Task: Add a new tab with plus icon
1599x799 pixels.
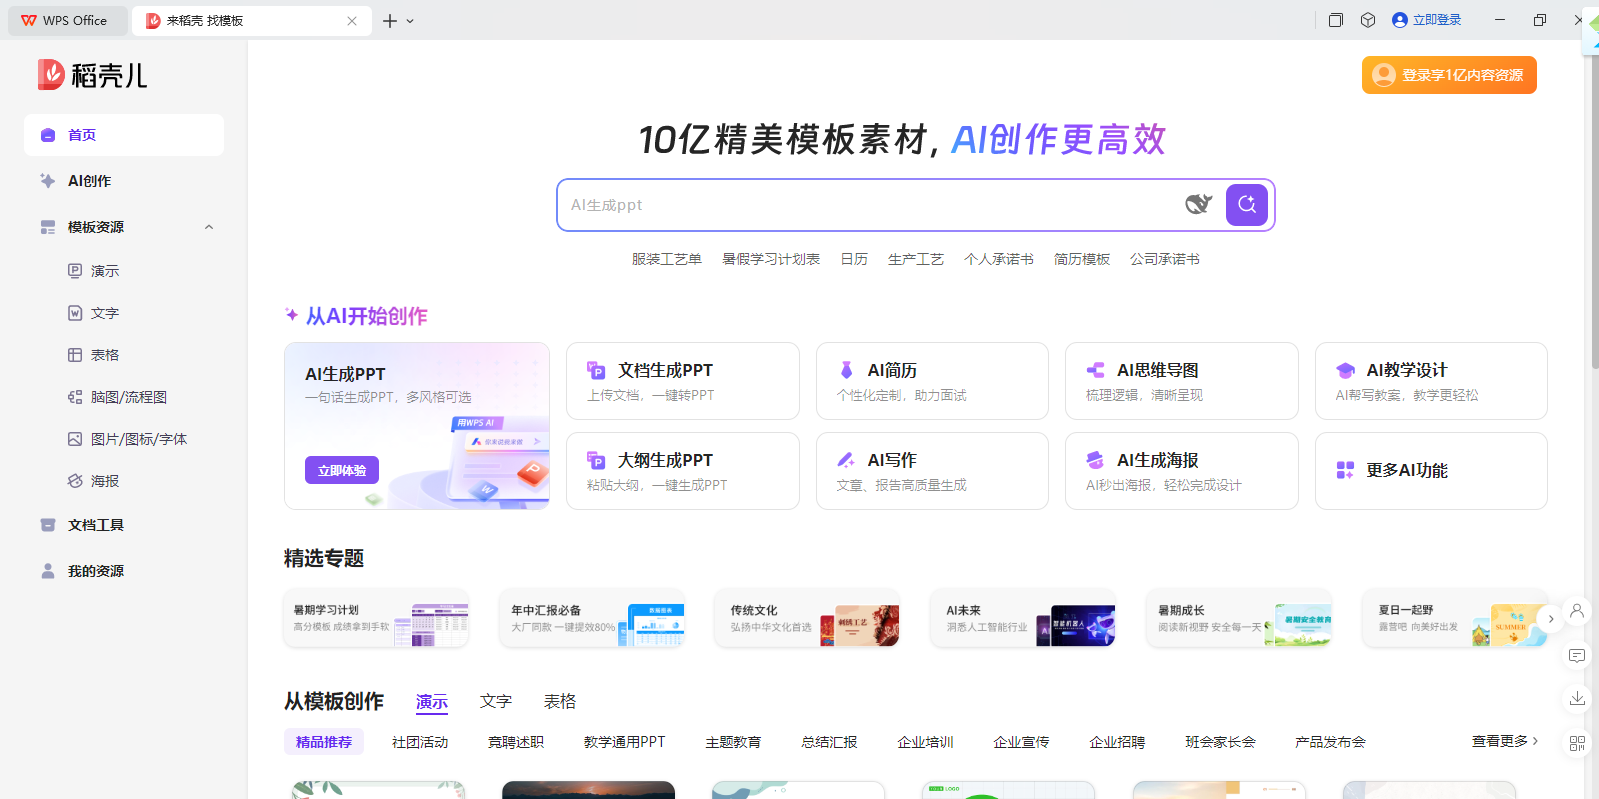Action: [390, 20]
